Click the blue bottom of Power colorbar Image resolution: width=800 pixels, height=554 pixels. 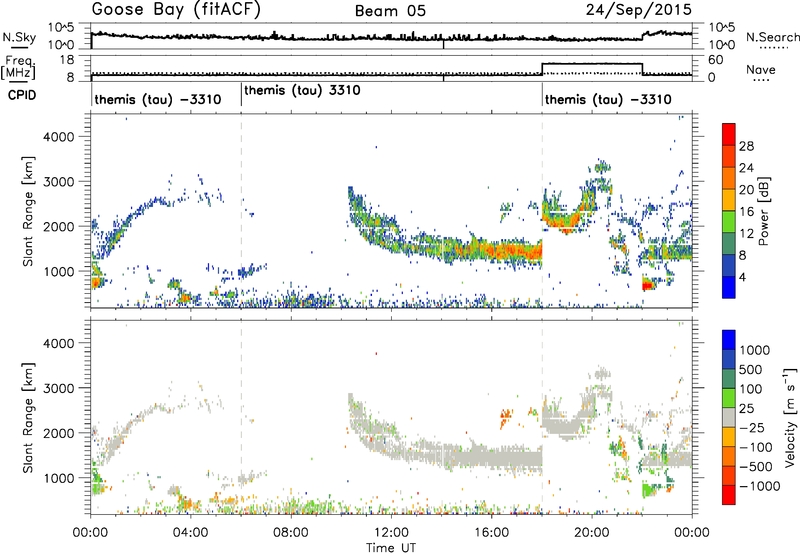[x=729, y=287]
